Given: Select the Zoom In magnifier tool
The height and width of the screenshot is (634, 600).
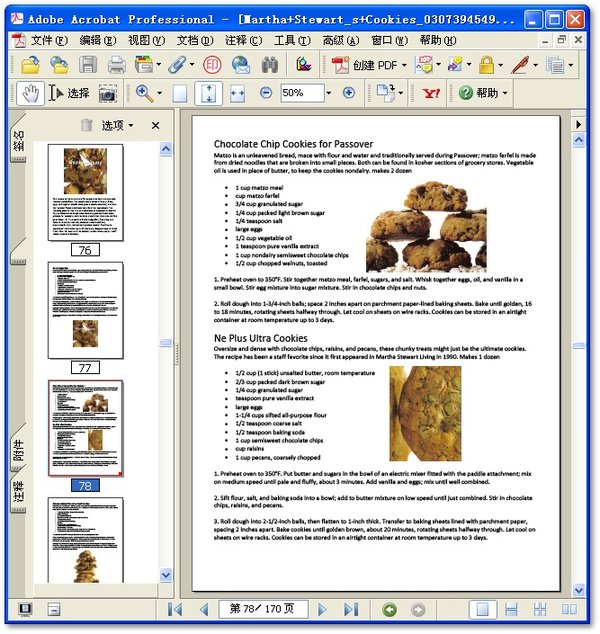Looking at the screenshot, I should pos(144,93).
